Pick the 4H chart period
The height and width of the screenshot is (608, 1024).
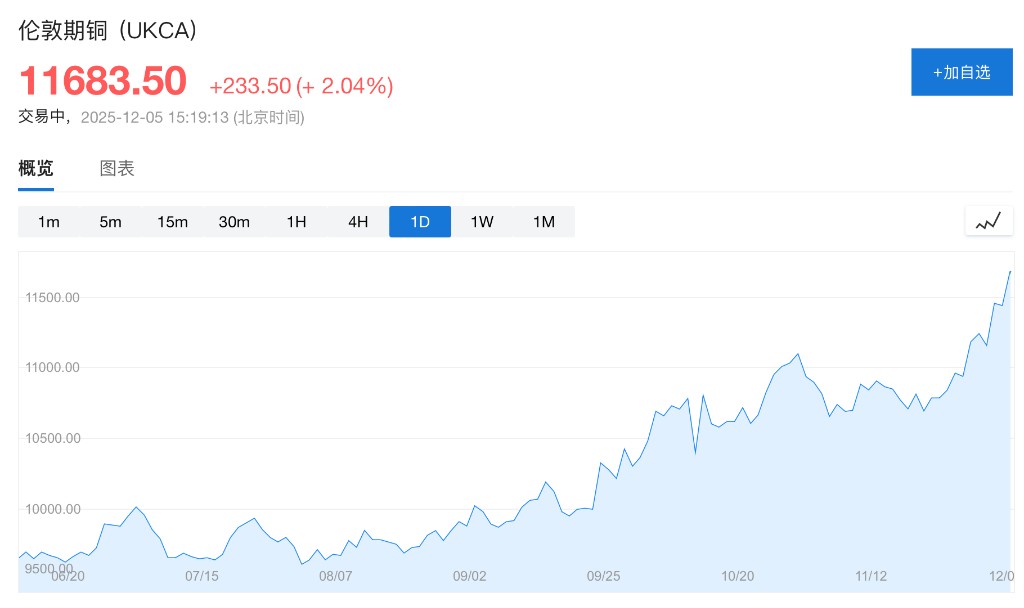tap(358, 222)
